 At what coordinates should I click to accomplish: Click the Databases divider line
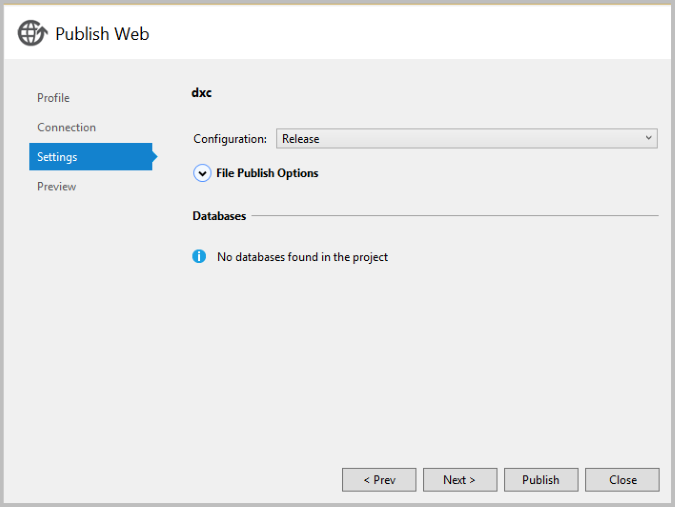tap(455, 216)
